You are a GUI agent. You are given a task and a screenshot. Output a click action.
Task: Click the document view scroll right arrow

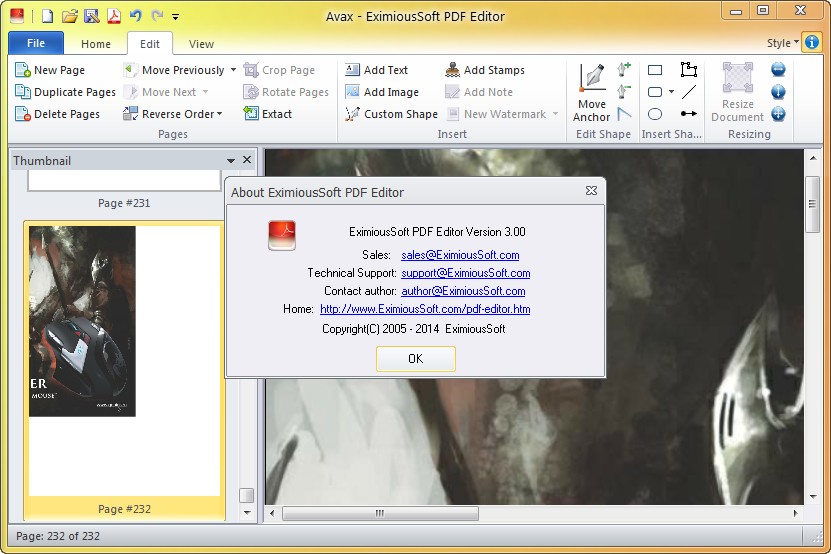[x=795, y=513]
